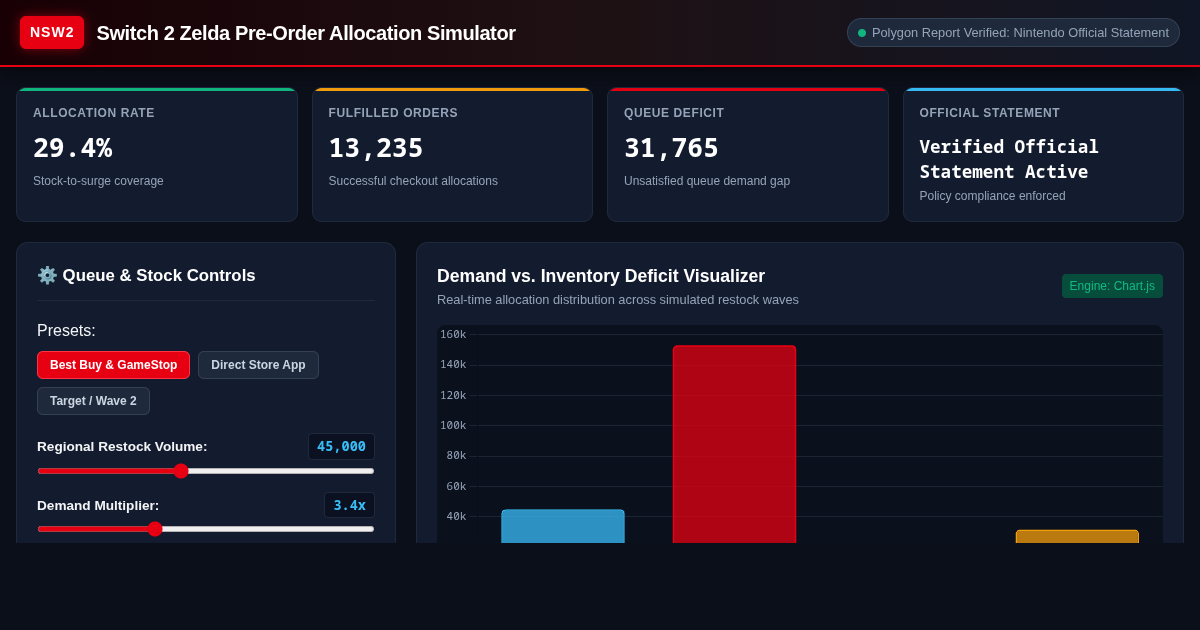Click the Regional Restock Volume label
The image size is (1200, 630).
[122, 447]
